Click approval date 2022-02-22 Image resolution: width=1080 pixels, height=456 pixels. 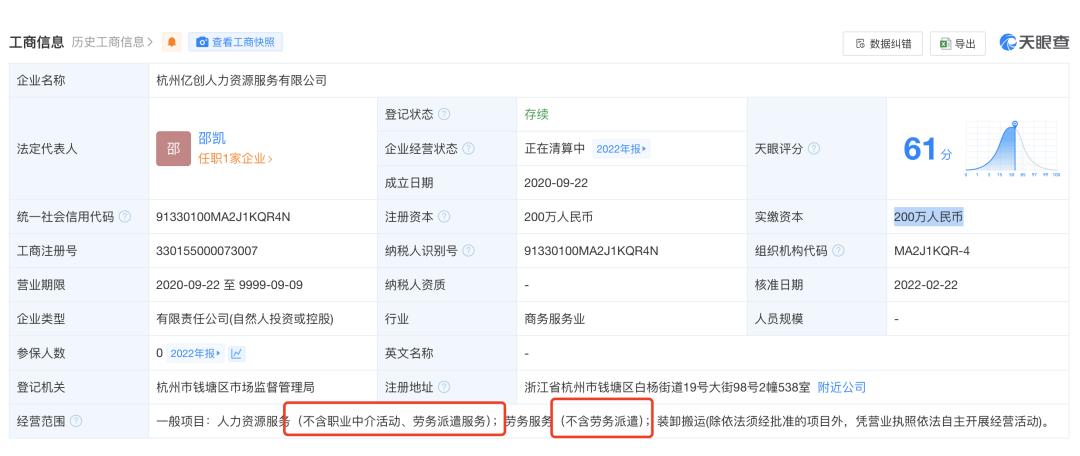(x=926, y=284)
